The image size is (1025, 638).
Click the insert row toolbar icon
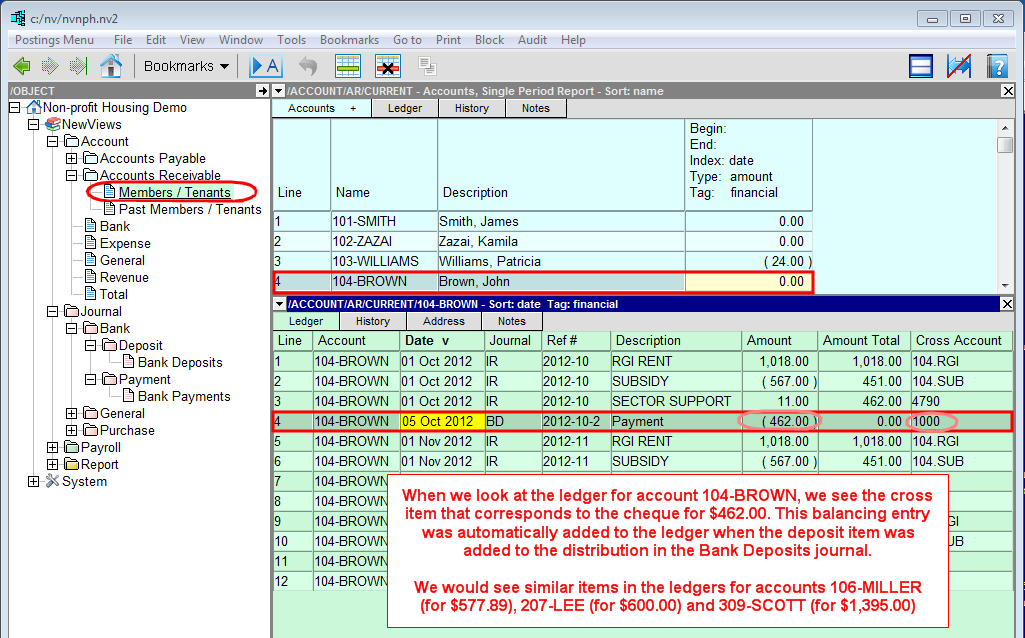(x=348, y=66)
